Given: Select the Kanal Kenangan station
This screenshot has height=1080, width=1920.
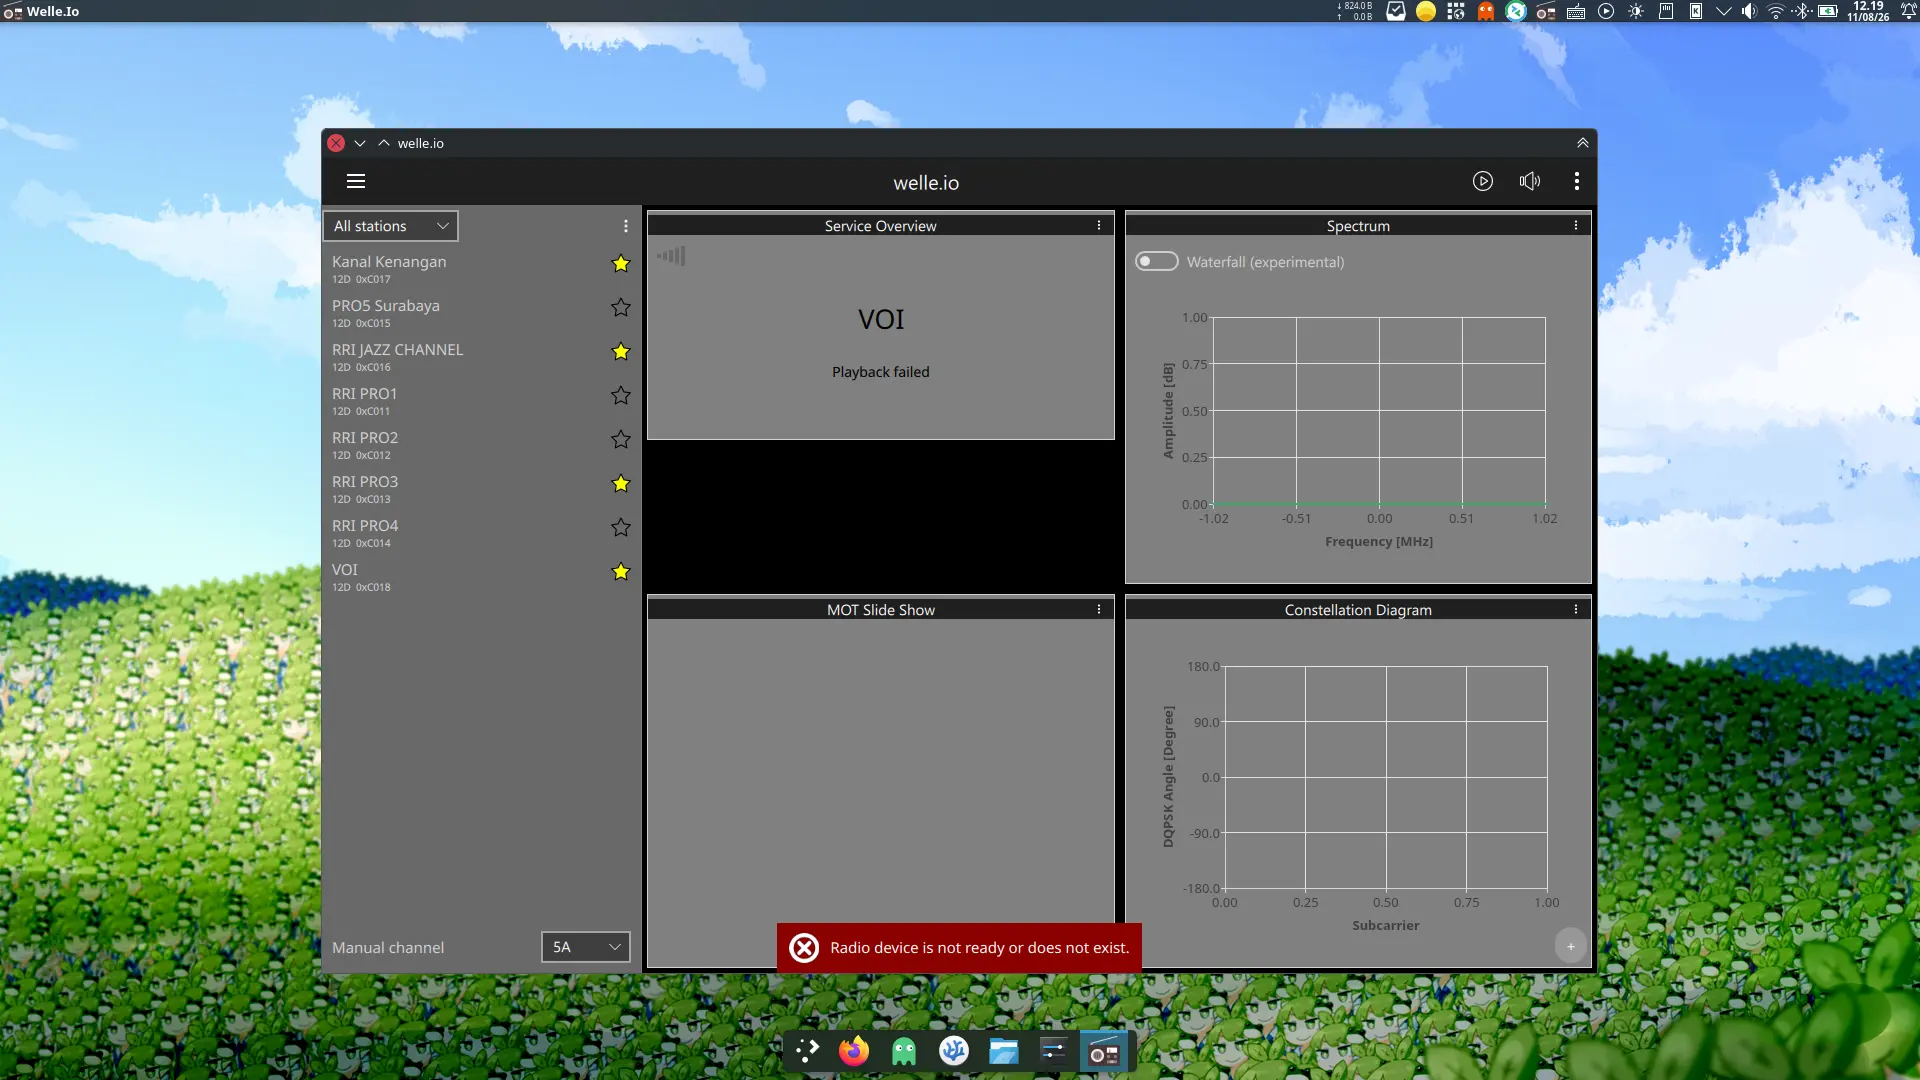Looking at the screenshot, I should (x=481, y=268).
